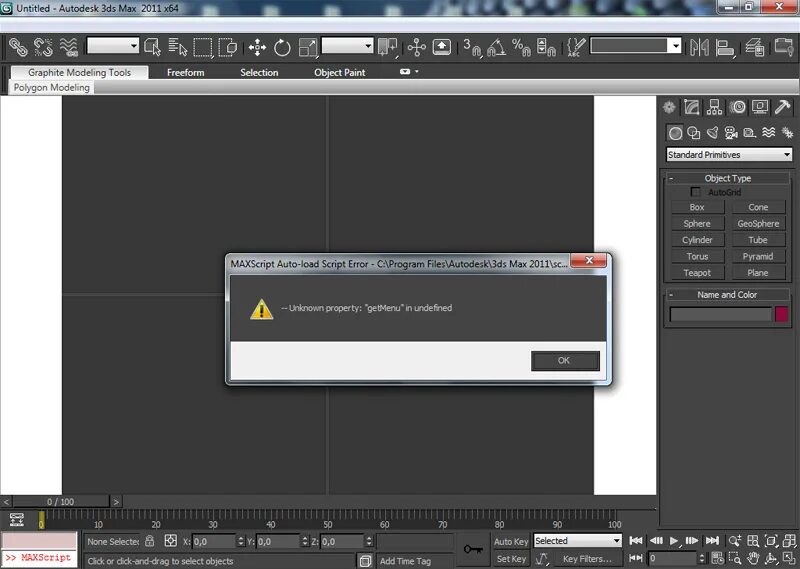Toggle the Percent Snap icon

[x=521, y=47]
